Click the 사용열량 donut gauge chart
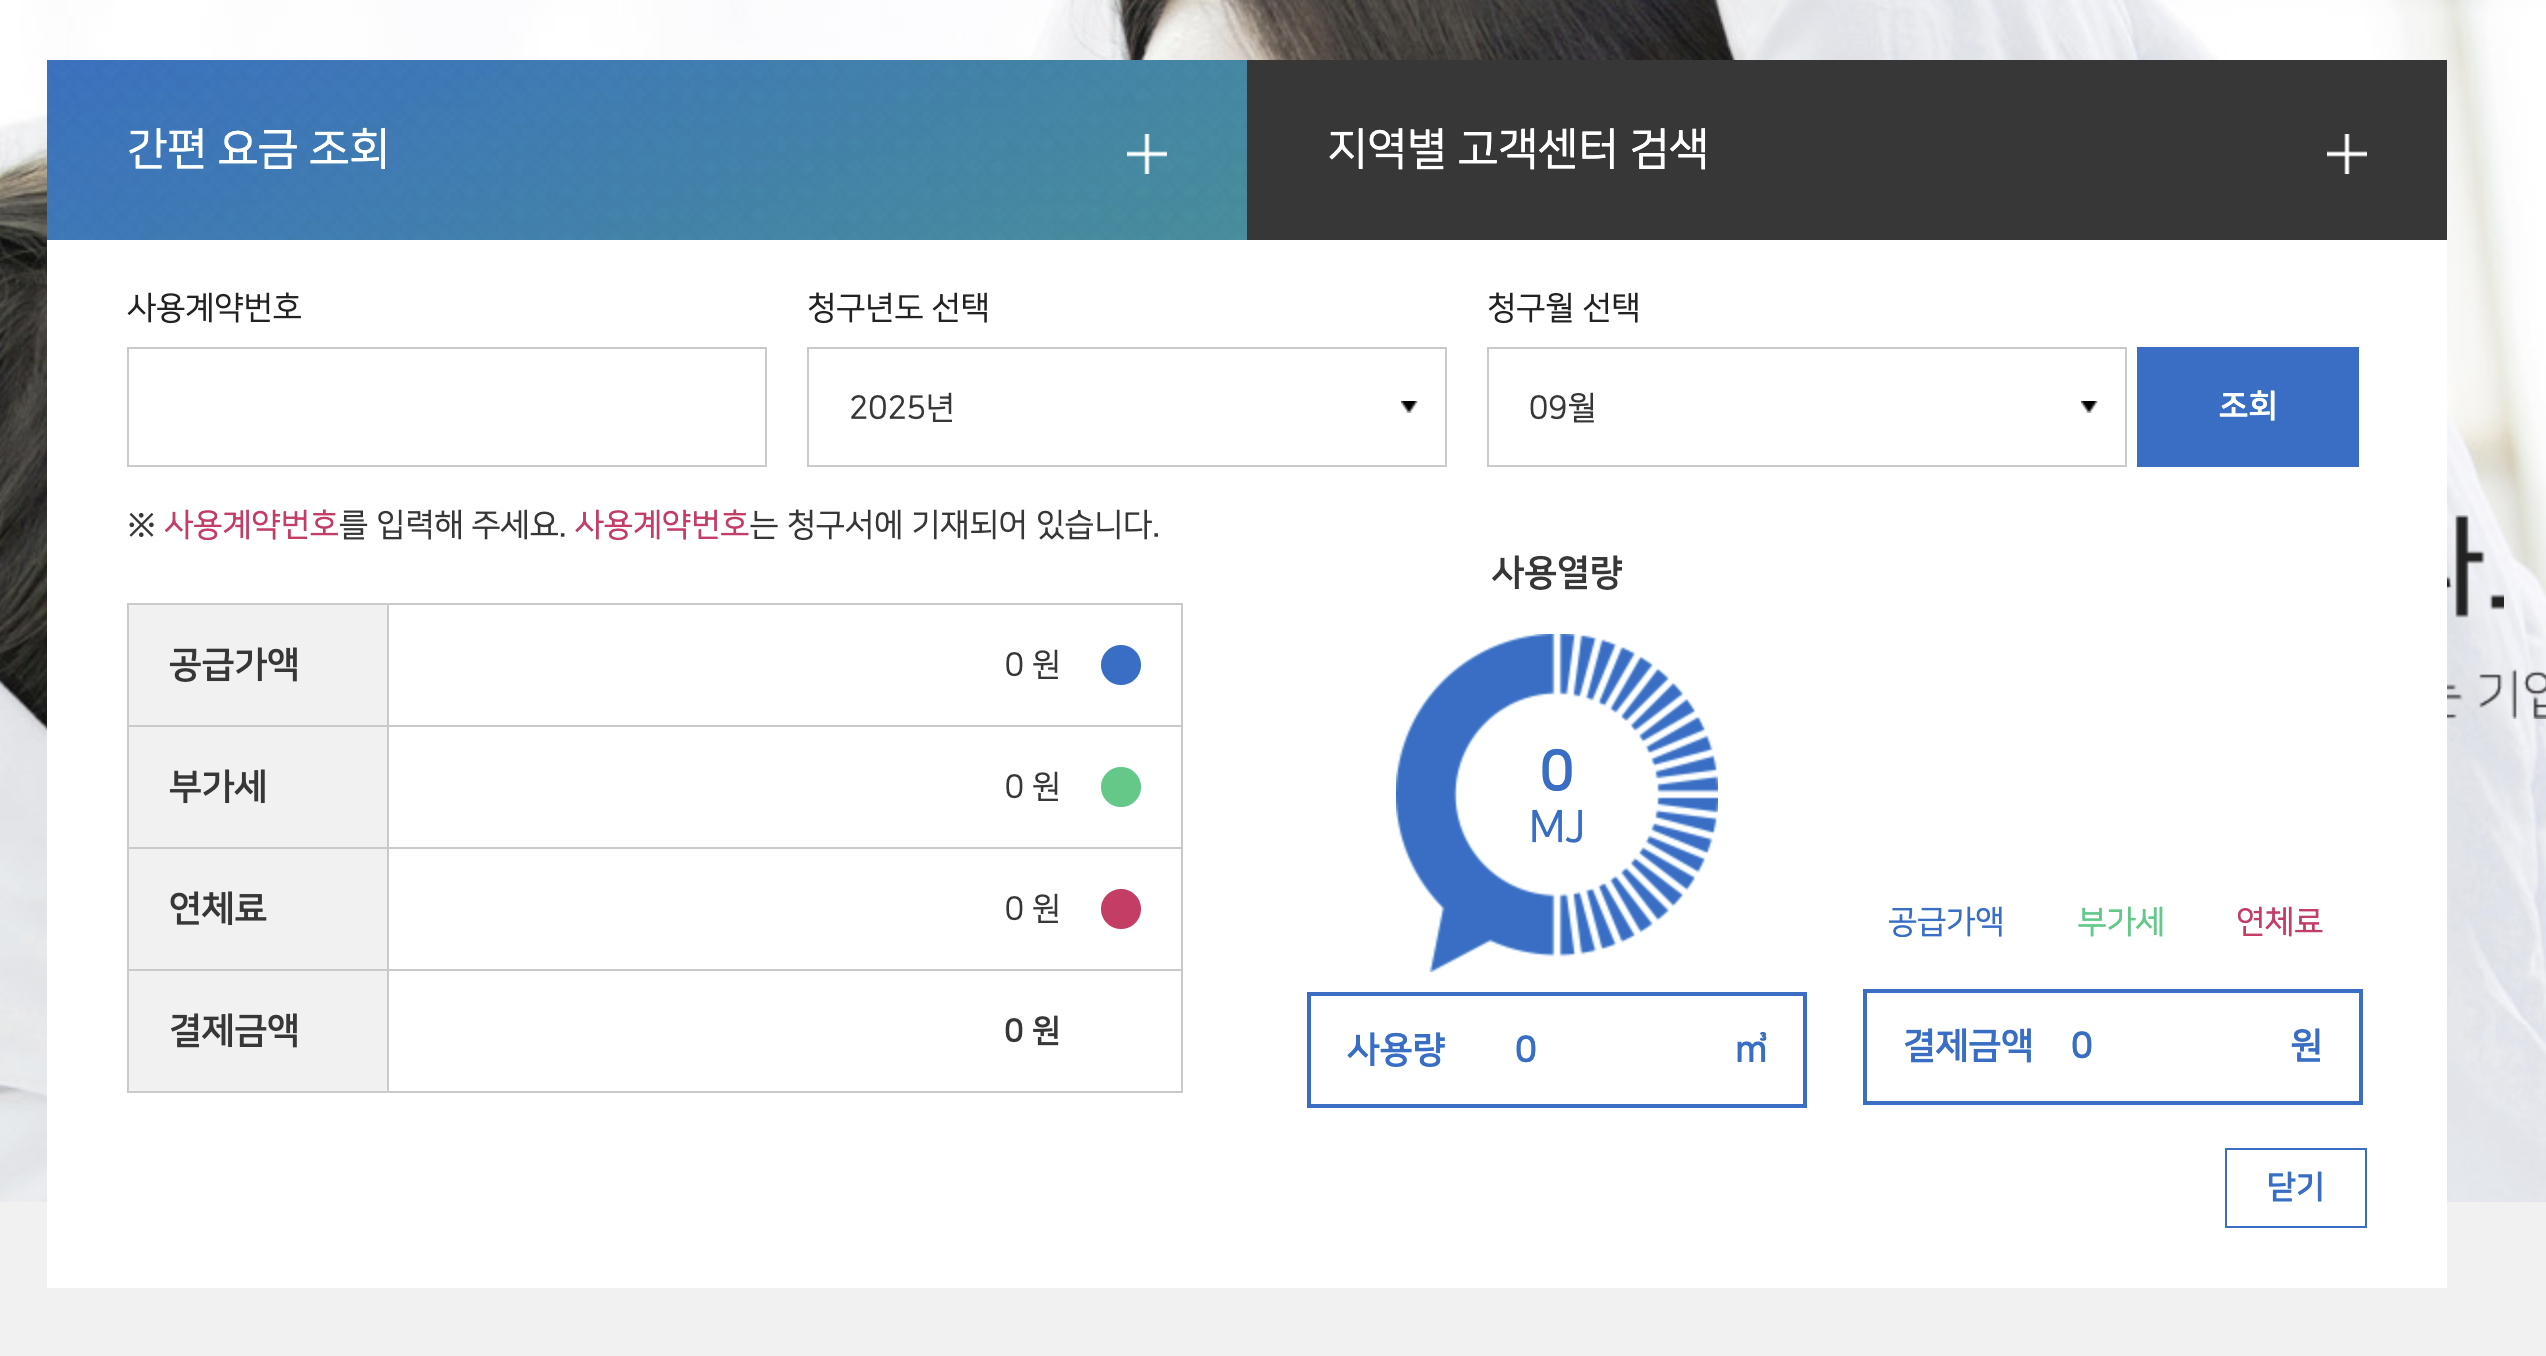This screenshot has width=2546, height=1356. click(1556, 795)
